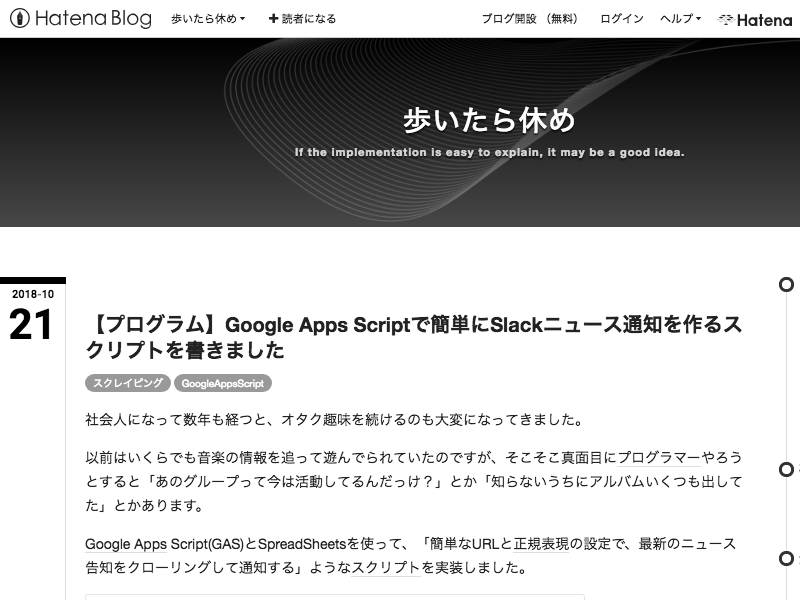Click the plus icon beside 読者になる

pos(273,19)
